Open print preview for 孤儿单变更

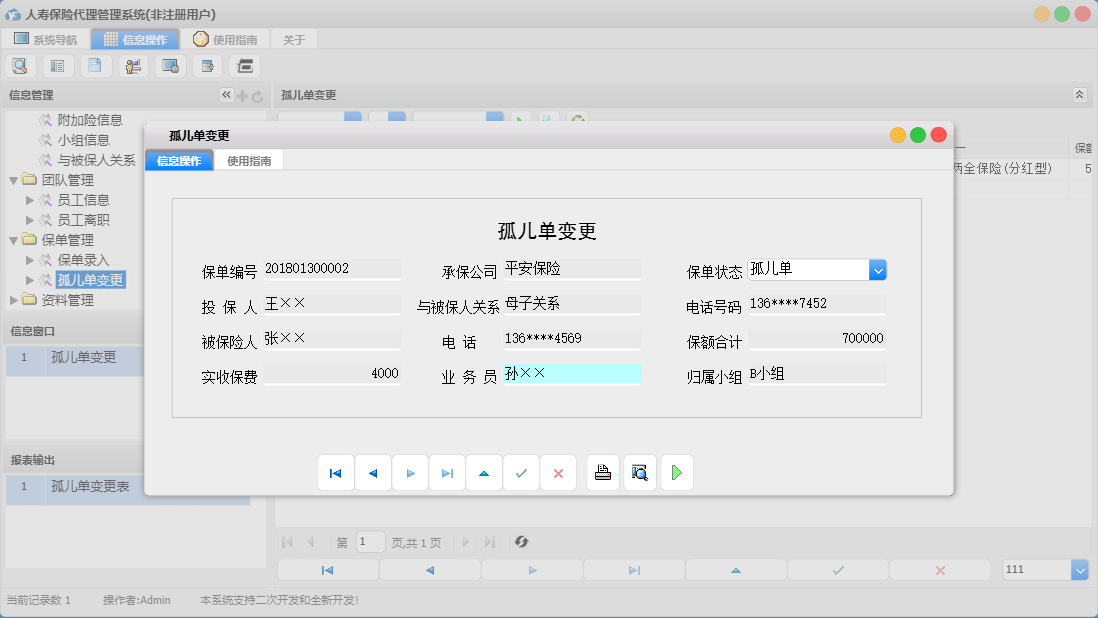coord(639,472)
